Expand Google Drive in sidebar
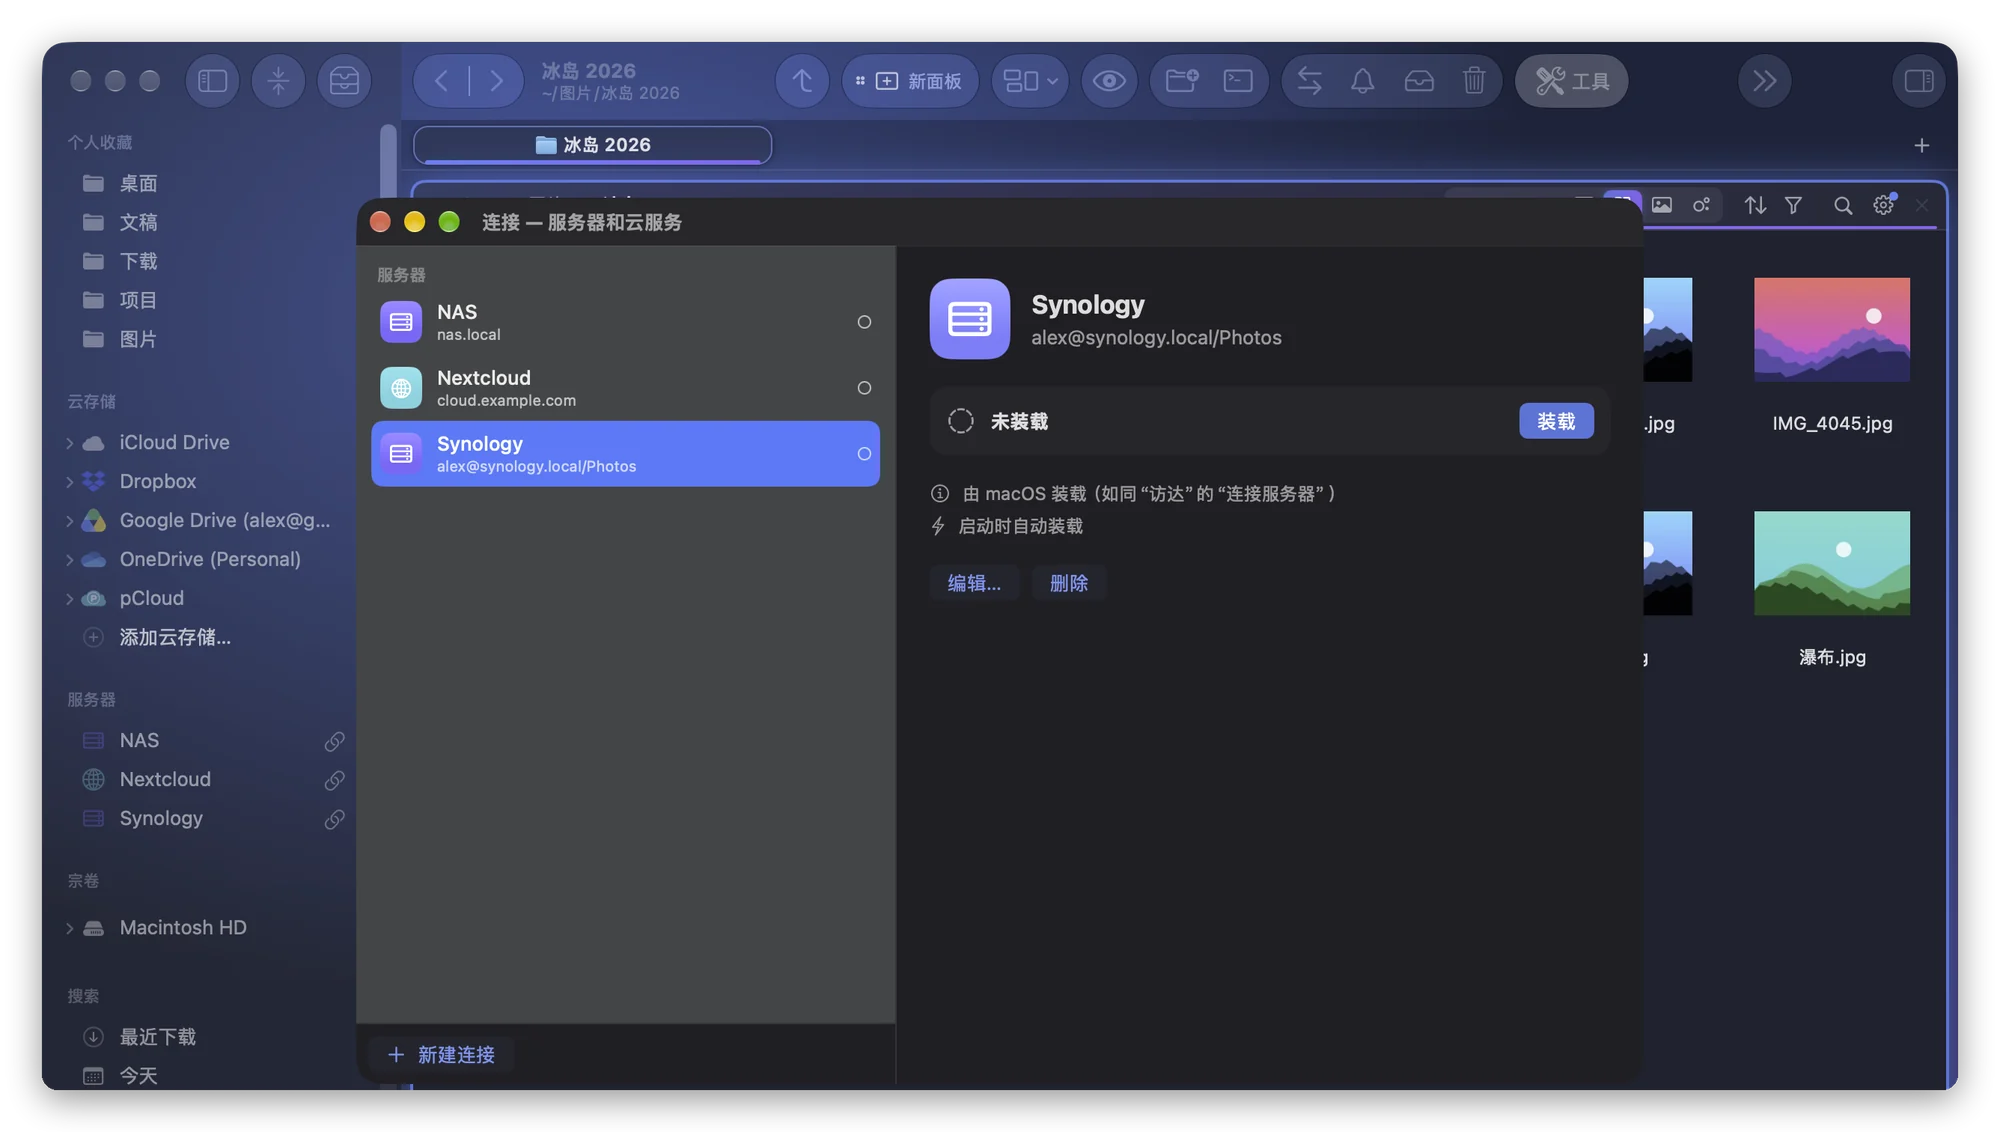 [70, 521]
